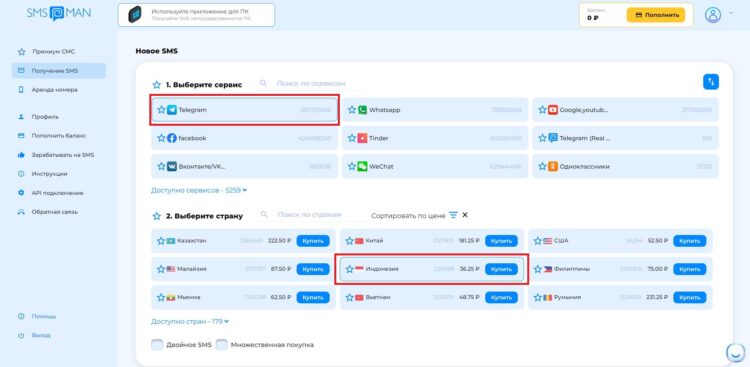Click the star beside '2. Выберите страну'

[x=156, y=216]
